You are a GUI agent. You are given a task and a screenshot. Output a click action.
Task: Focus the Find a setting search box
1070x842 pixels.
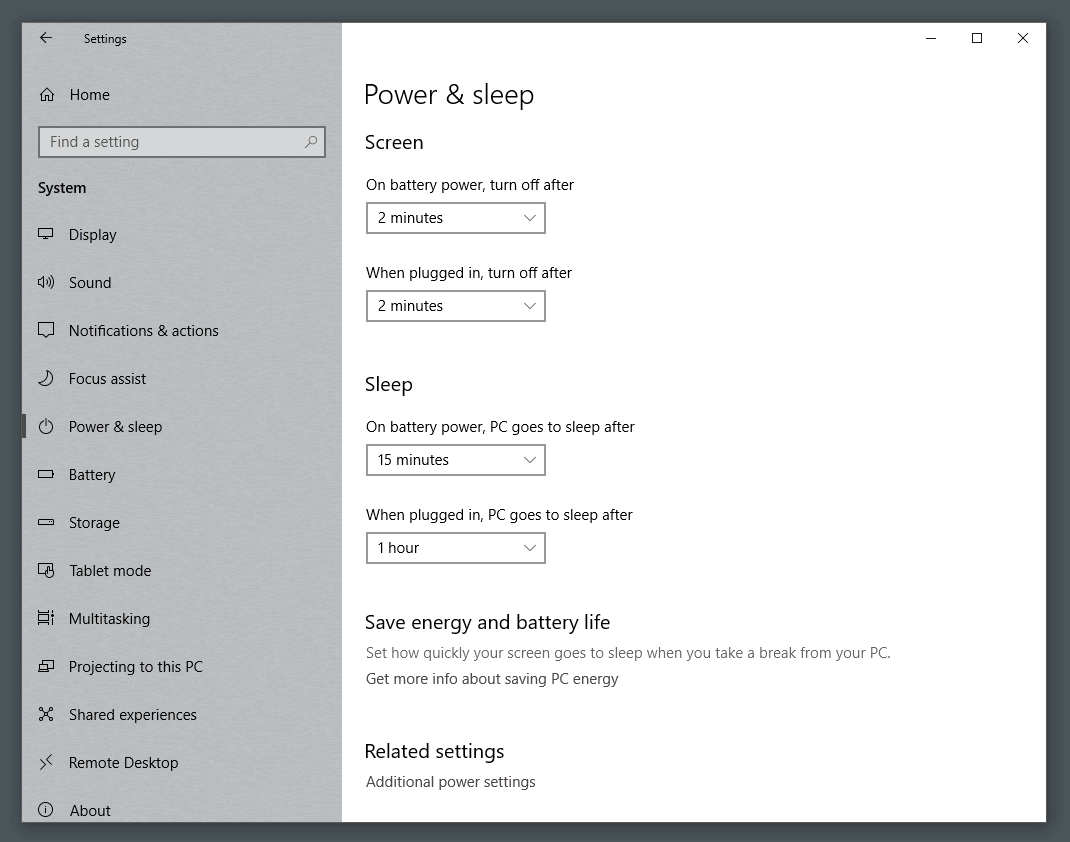182,142
